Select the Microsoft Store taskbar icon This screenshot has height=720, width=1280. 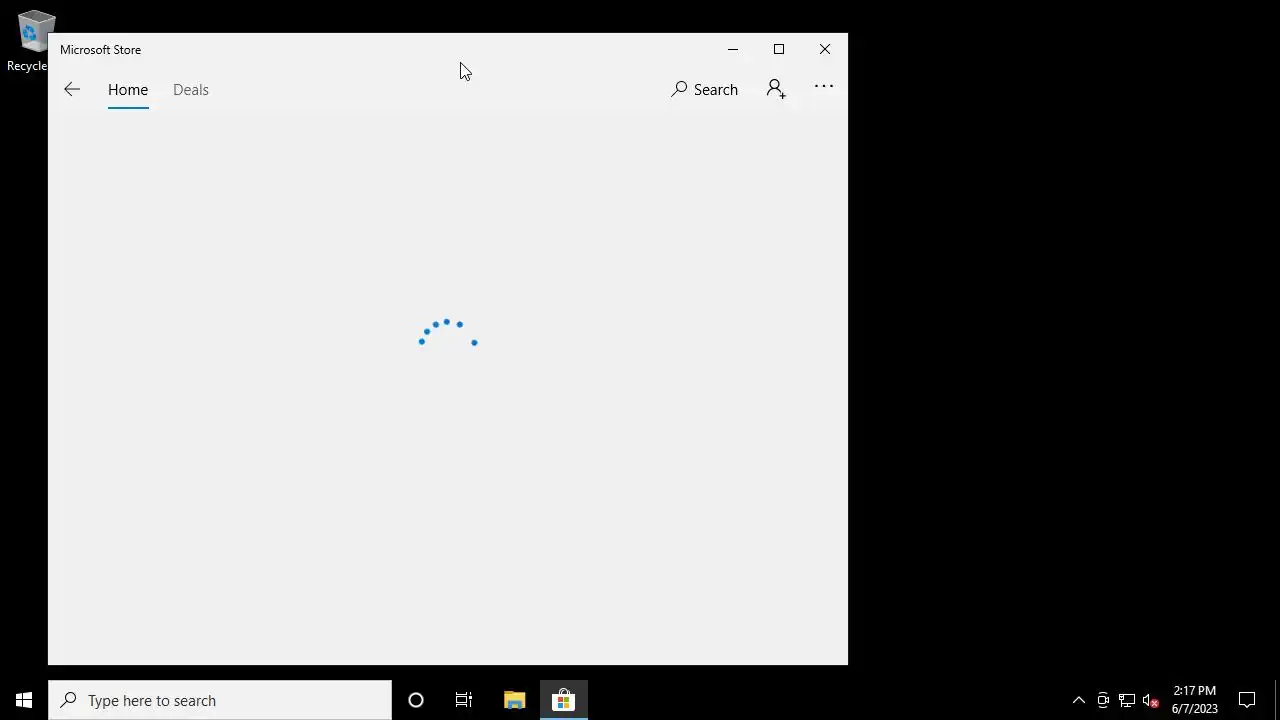[564, 700]
